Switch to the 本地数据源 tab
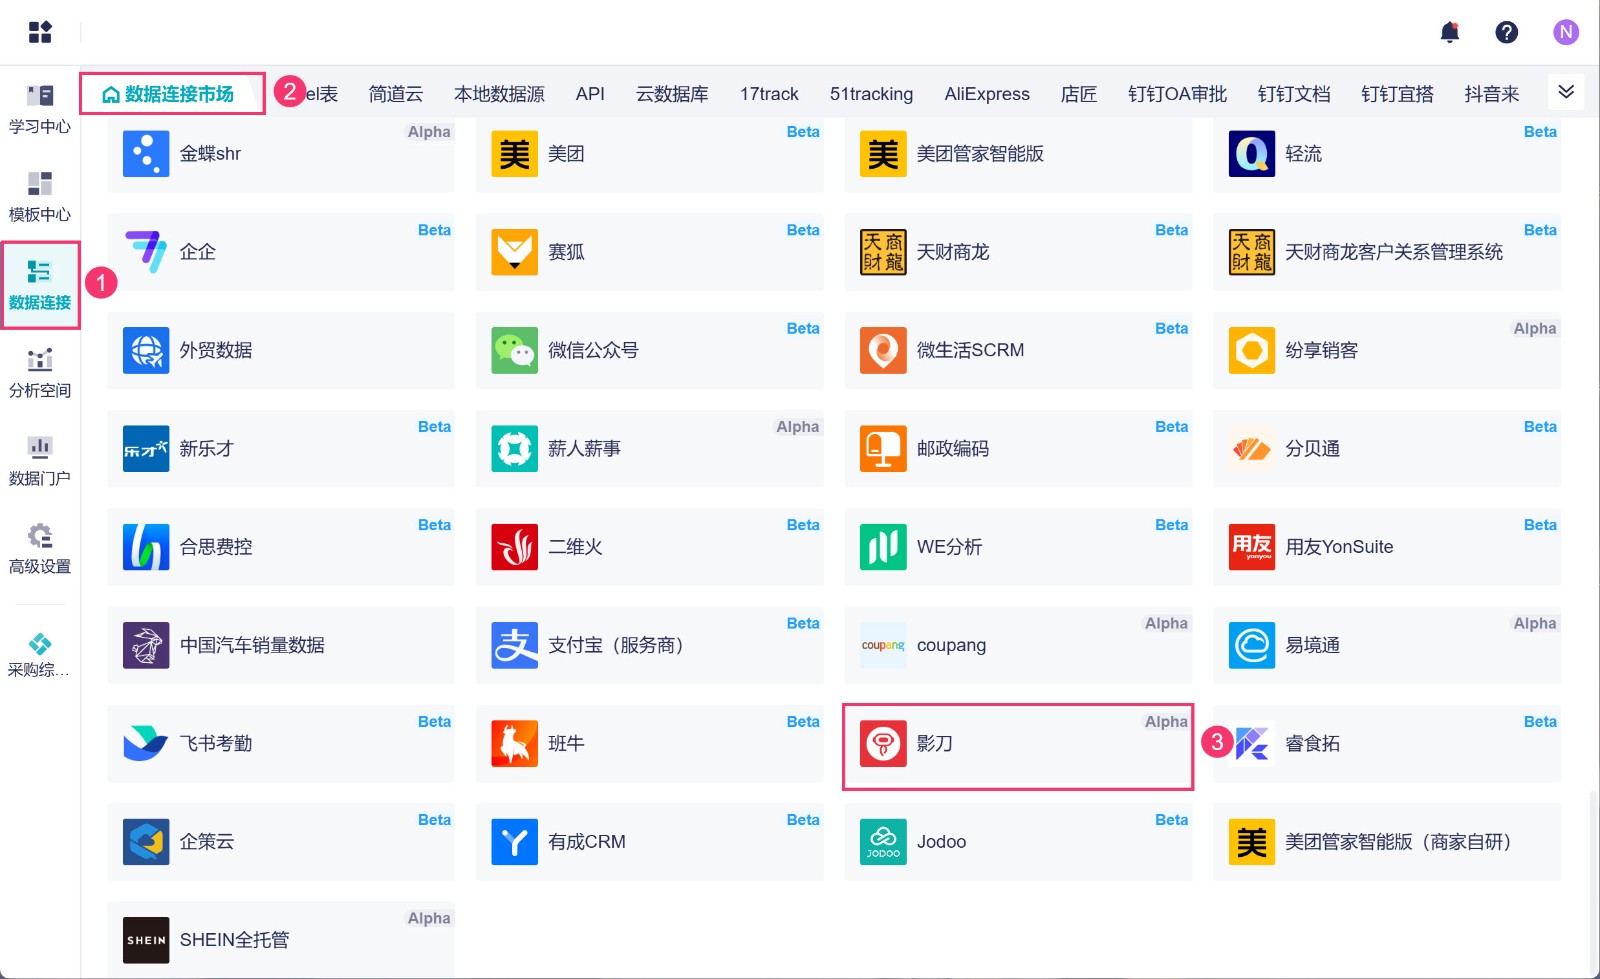Viewport: 1600px width, 979px height. pyautogui.click(x=499, y=94)
